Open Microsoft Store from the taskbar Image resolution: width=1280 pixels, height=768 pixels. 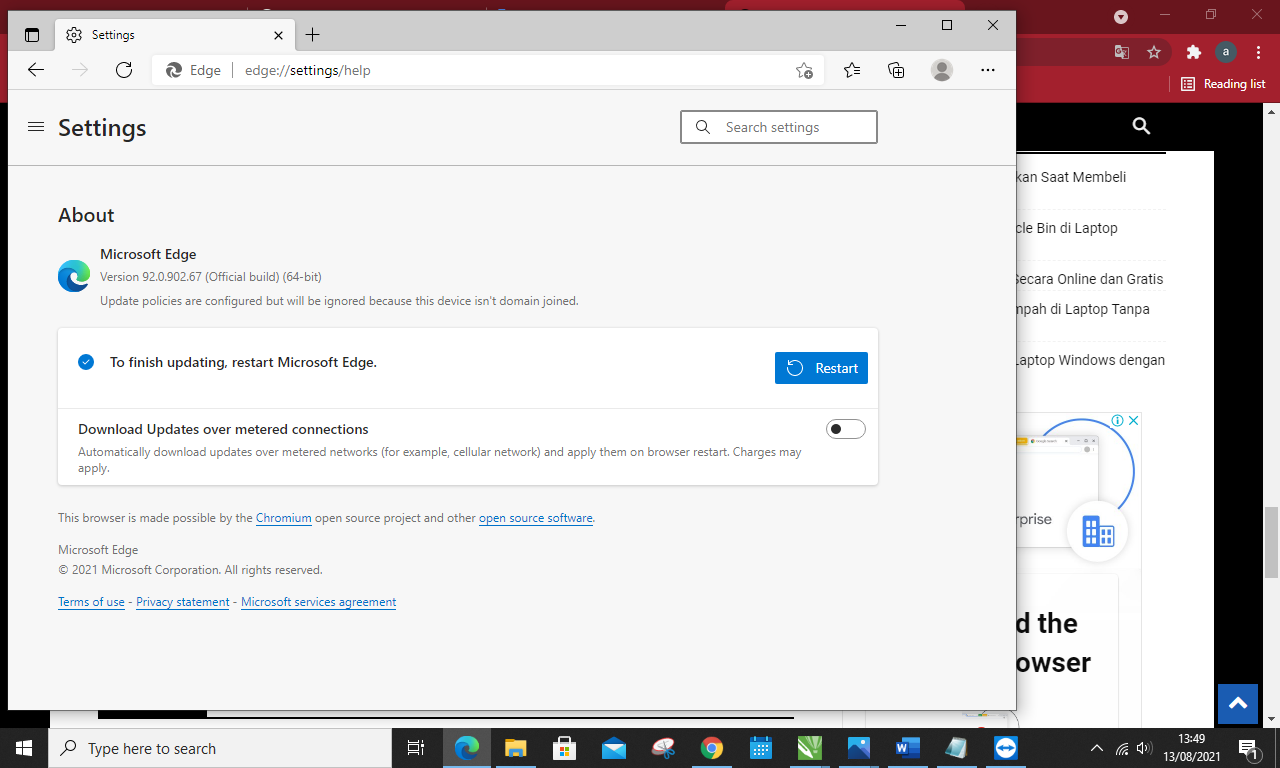564,748
